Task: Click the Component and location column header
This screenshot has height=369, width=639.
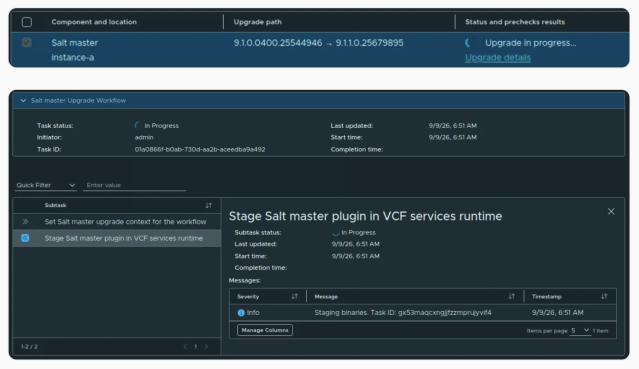Action: point(94,22)
